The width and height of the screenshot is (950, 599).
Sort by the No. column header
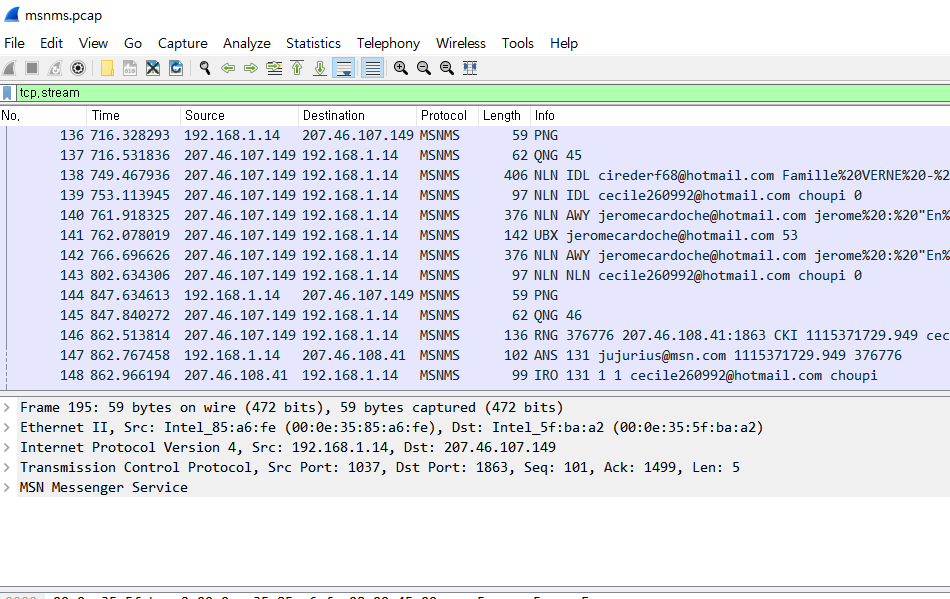[x=44, y=115]
